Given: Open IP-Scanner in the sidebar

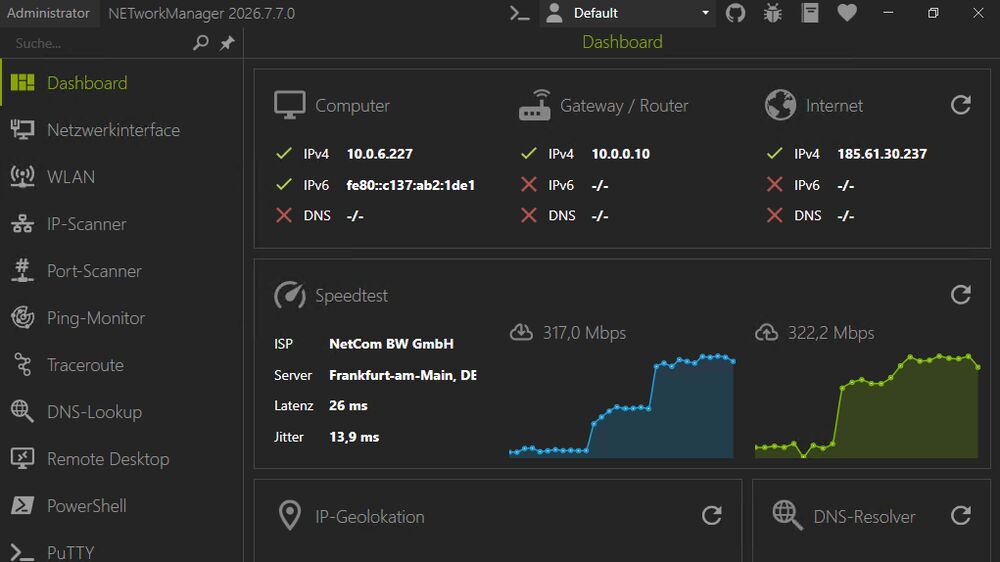Looking at the screenshot, I should [121, 224].
